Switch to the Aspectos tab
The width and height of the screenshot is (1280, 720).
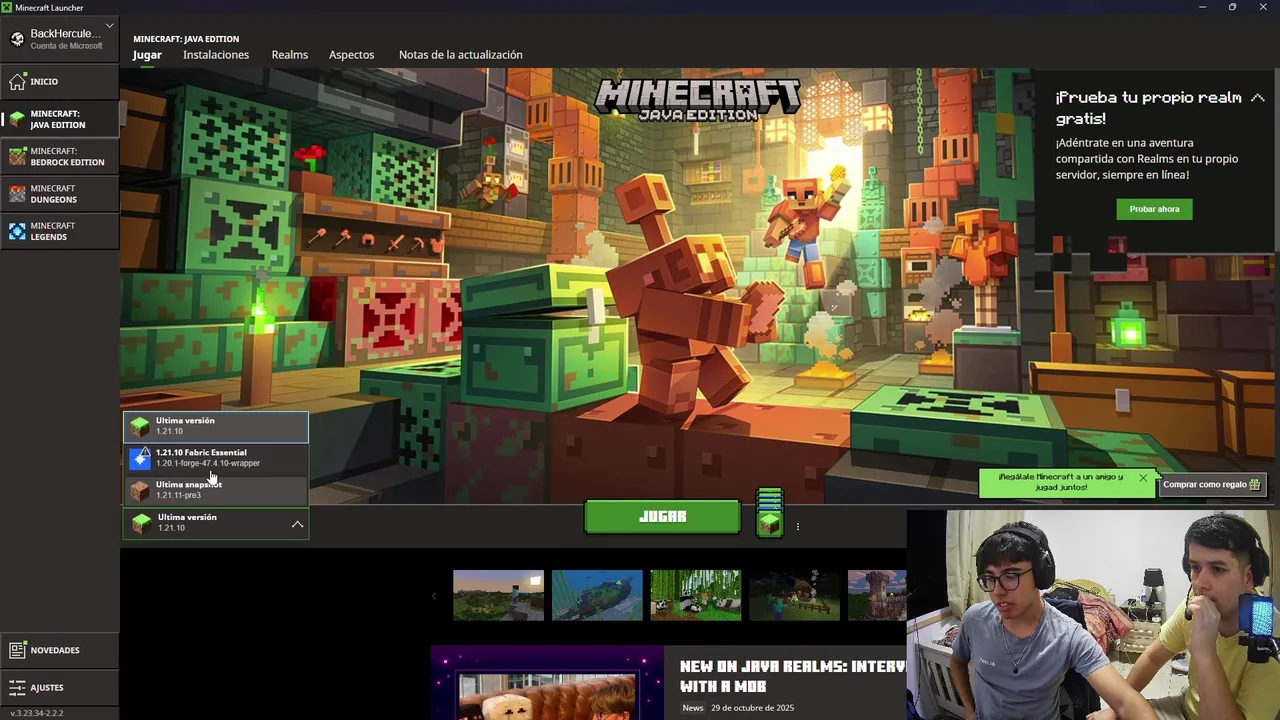[352, 55]
